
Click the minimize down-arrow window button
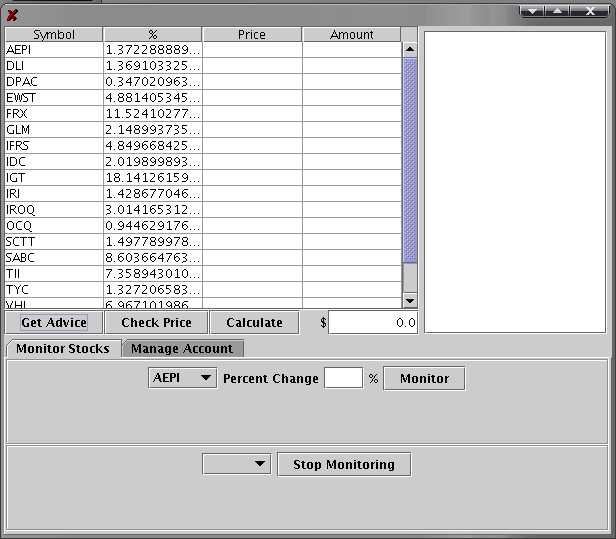(x=532, y=11)
